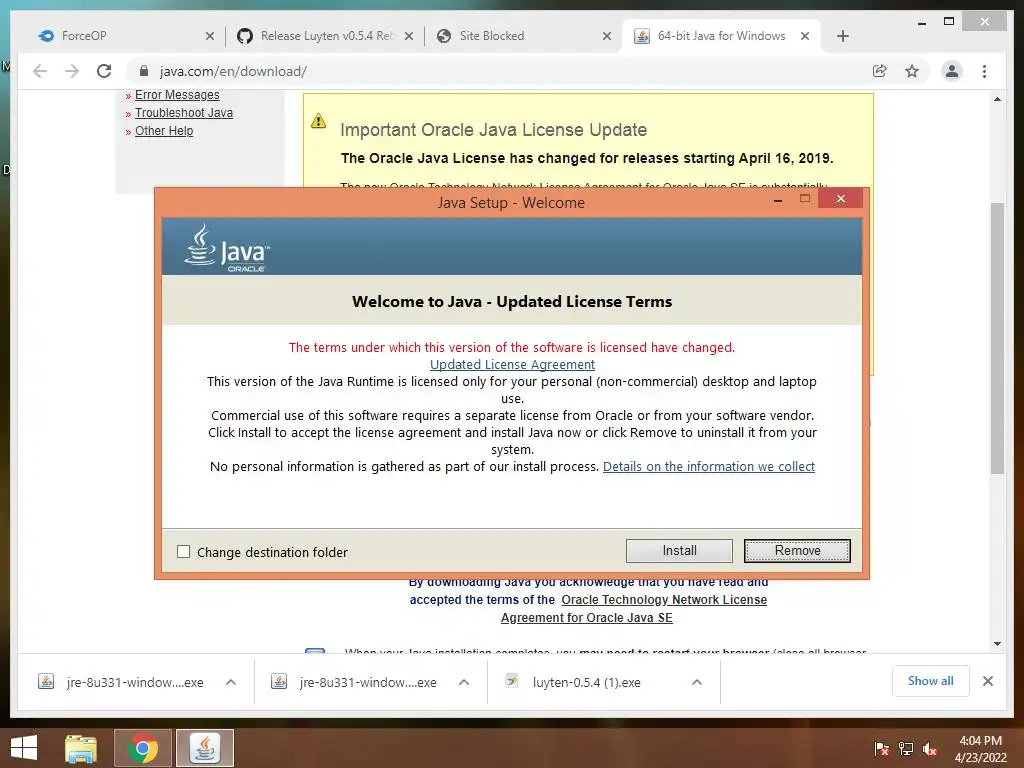Click the address bar URL
The image size is (1024, 768).
coord(233,71)
